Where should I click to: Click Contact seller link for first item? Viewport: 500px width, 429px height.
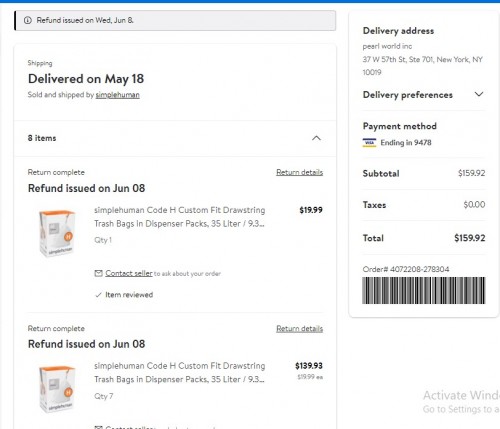pos(129,273)
